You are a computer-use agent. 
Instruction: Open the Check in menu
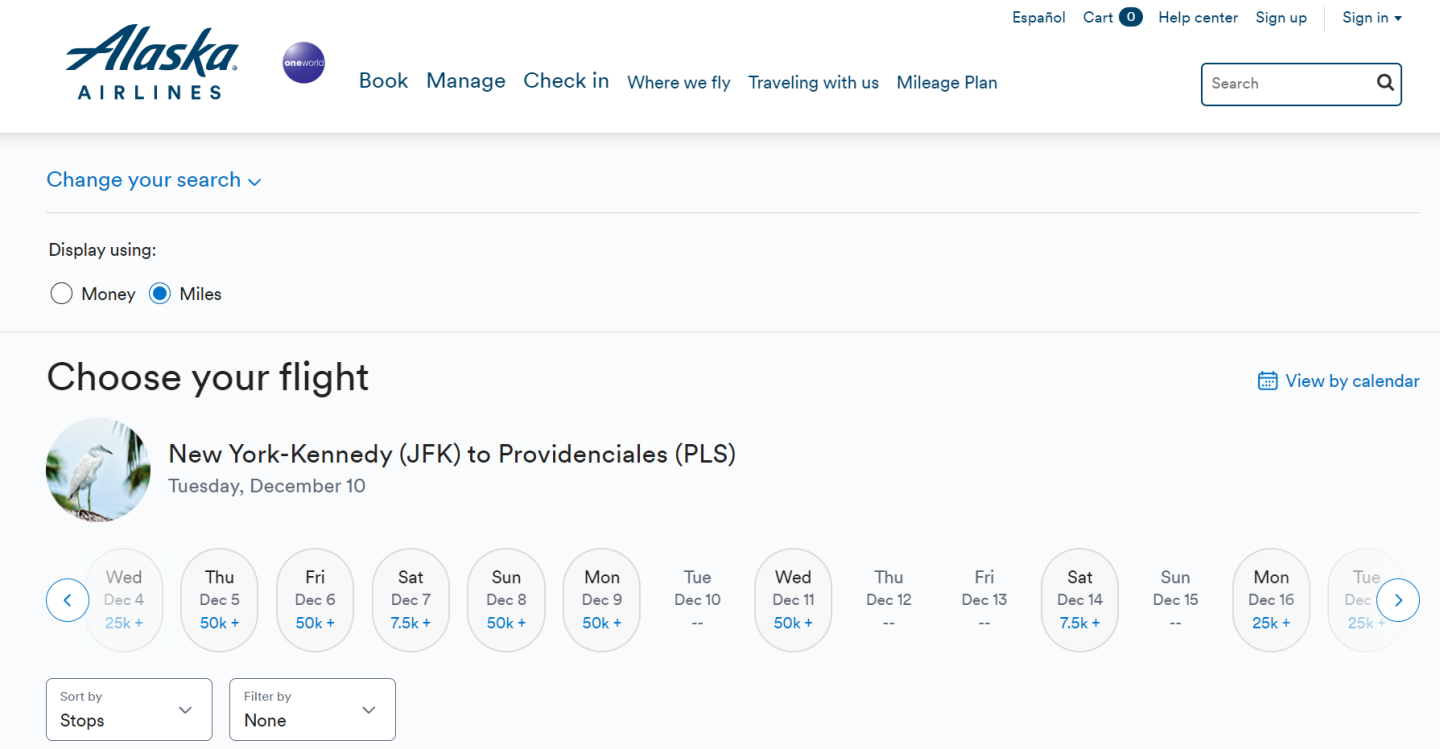[566, 81]
